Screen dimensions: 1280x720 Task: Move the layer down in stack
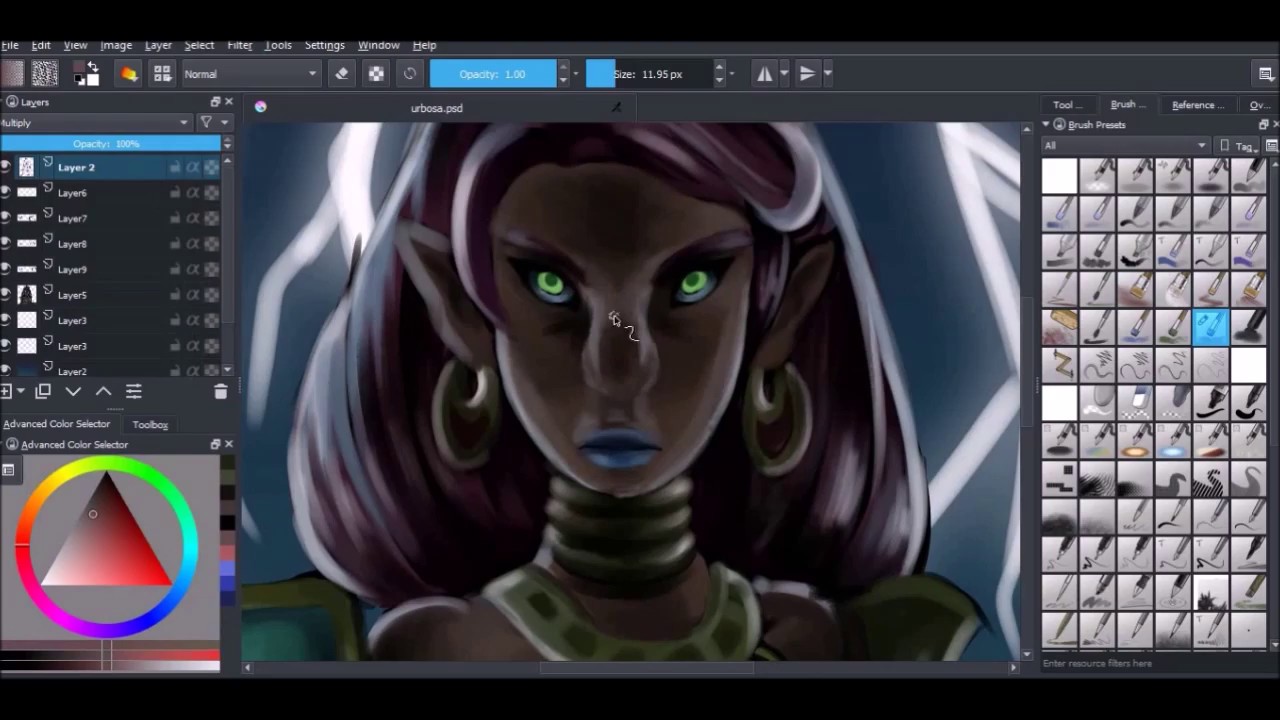73,392
